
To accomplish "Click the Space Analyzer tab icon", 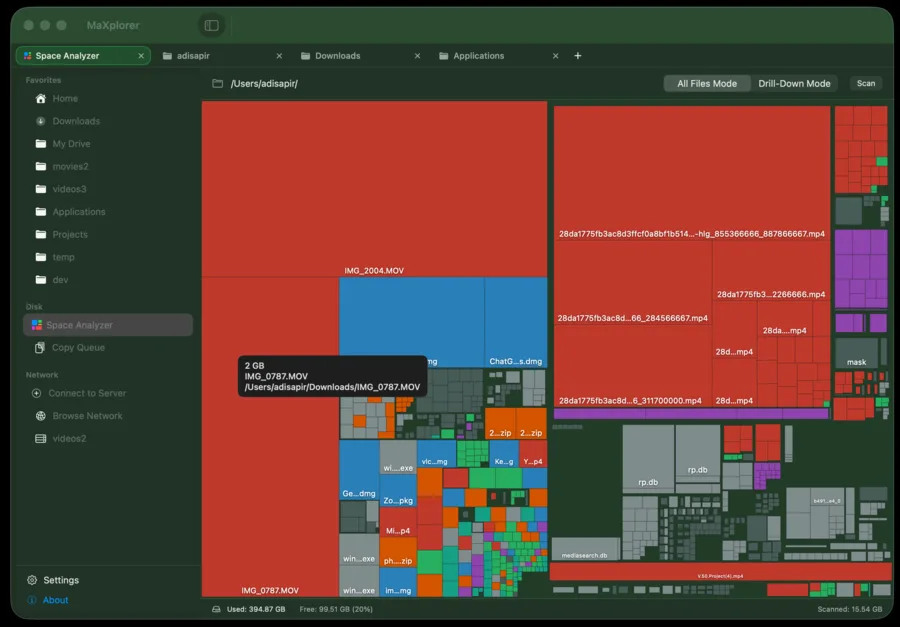I will click(x=28, y=56).
